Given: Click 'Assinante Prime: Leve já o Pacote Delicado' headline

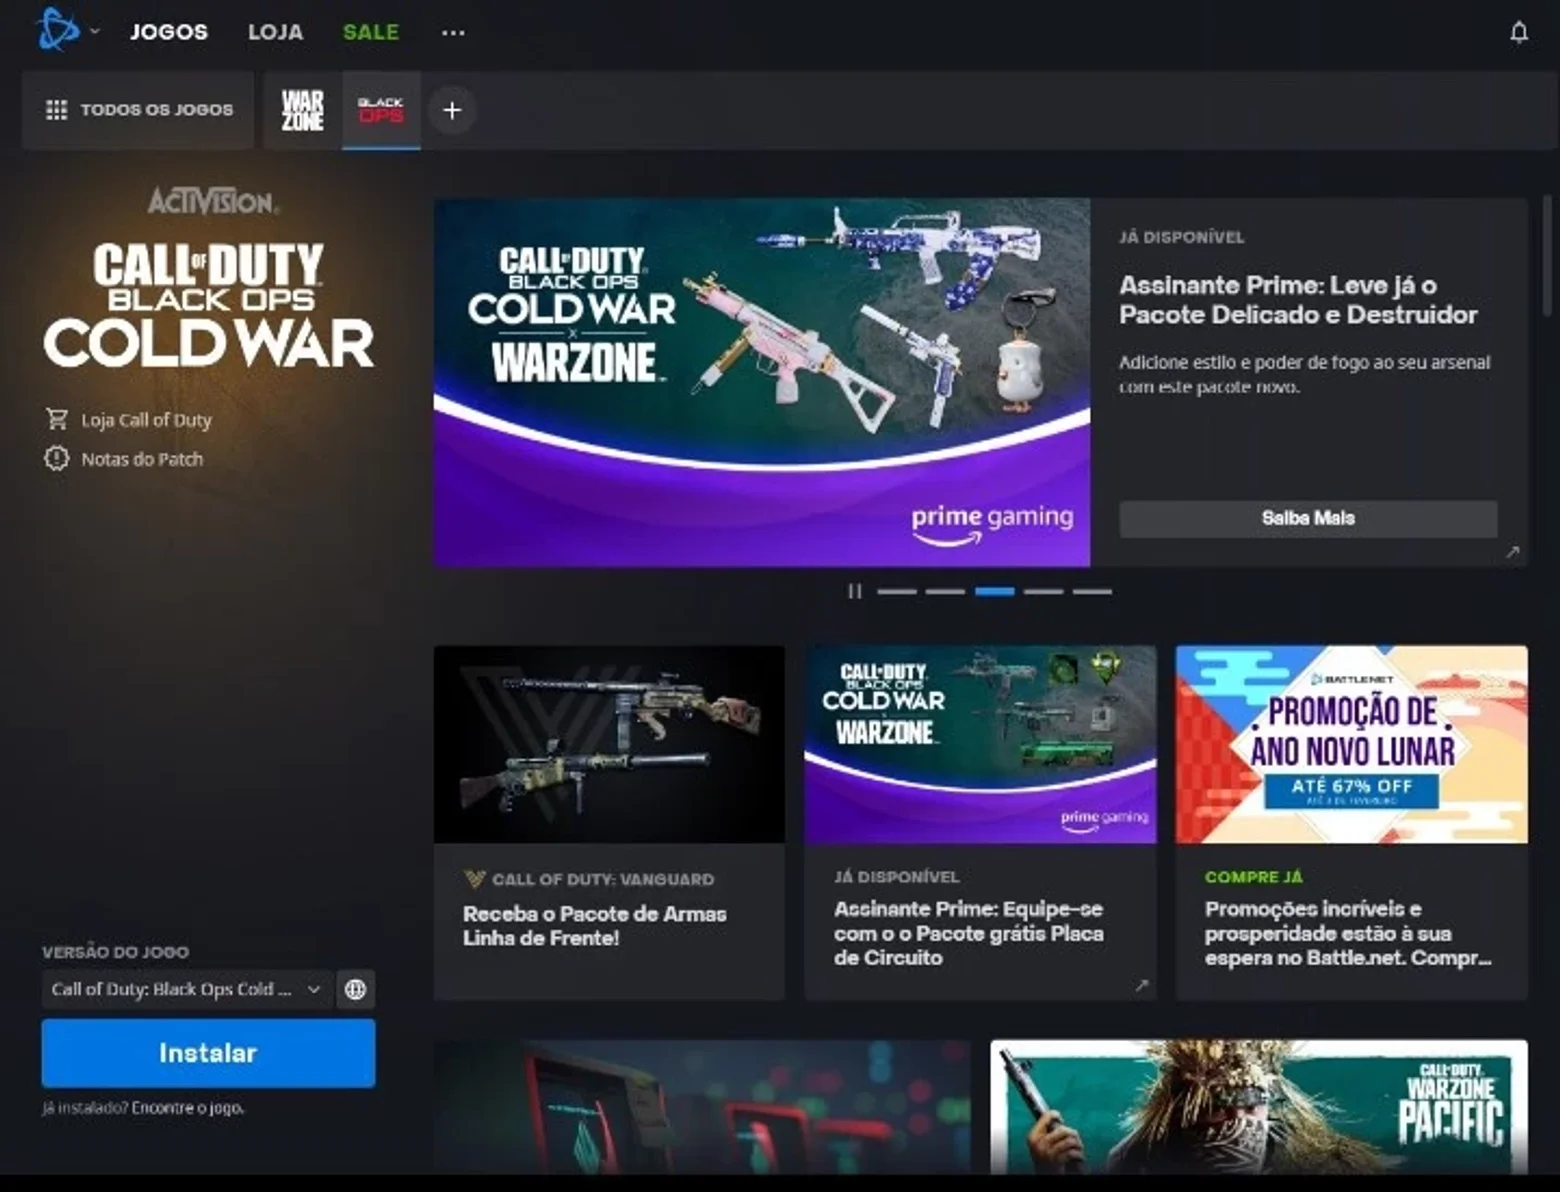Looking at the screenshot, I should 1298,300.
